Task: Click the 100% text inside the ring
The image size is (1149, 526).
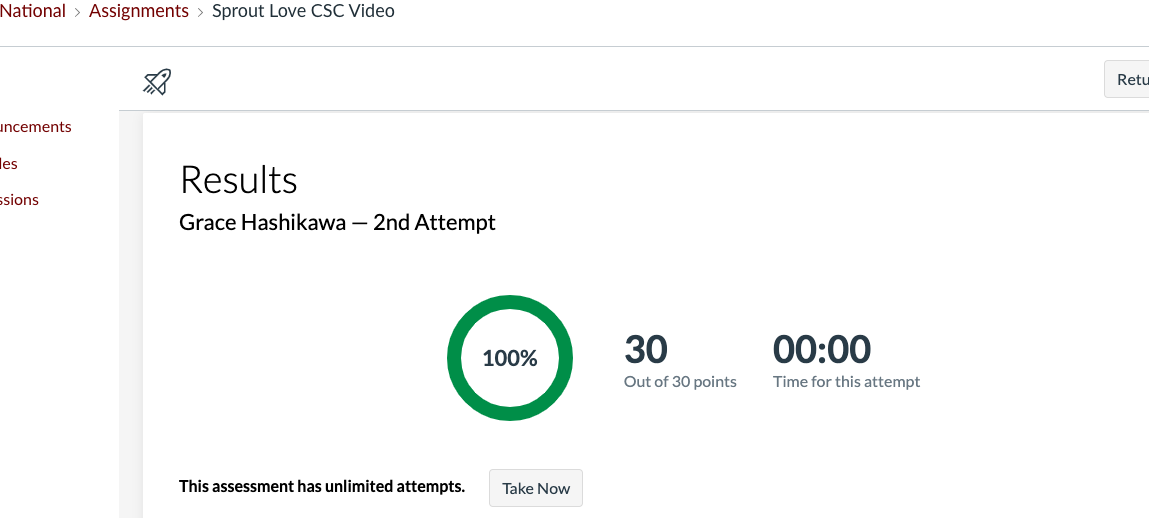Action: pyautogui.click(x=510, y=358)
